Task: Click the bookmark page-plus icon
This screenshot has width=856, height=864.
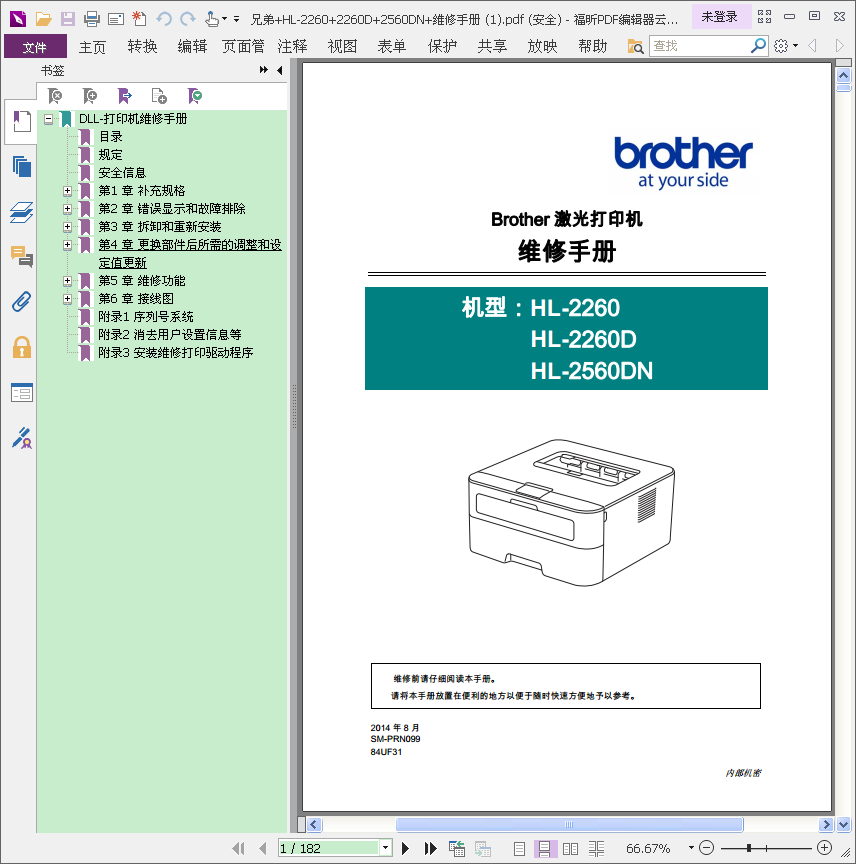Action: pos(159,96)
